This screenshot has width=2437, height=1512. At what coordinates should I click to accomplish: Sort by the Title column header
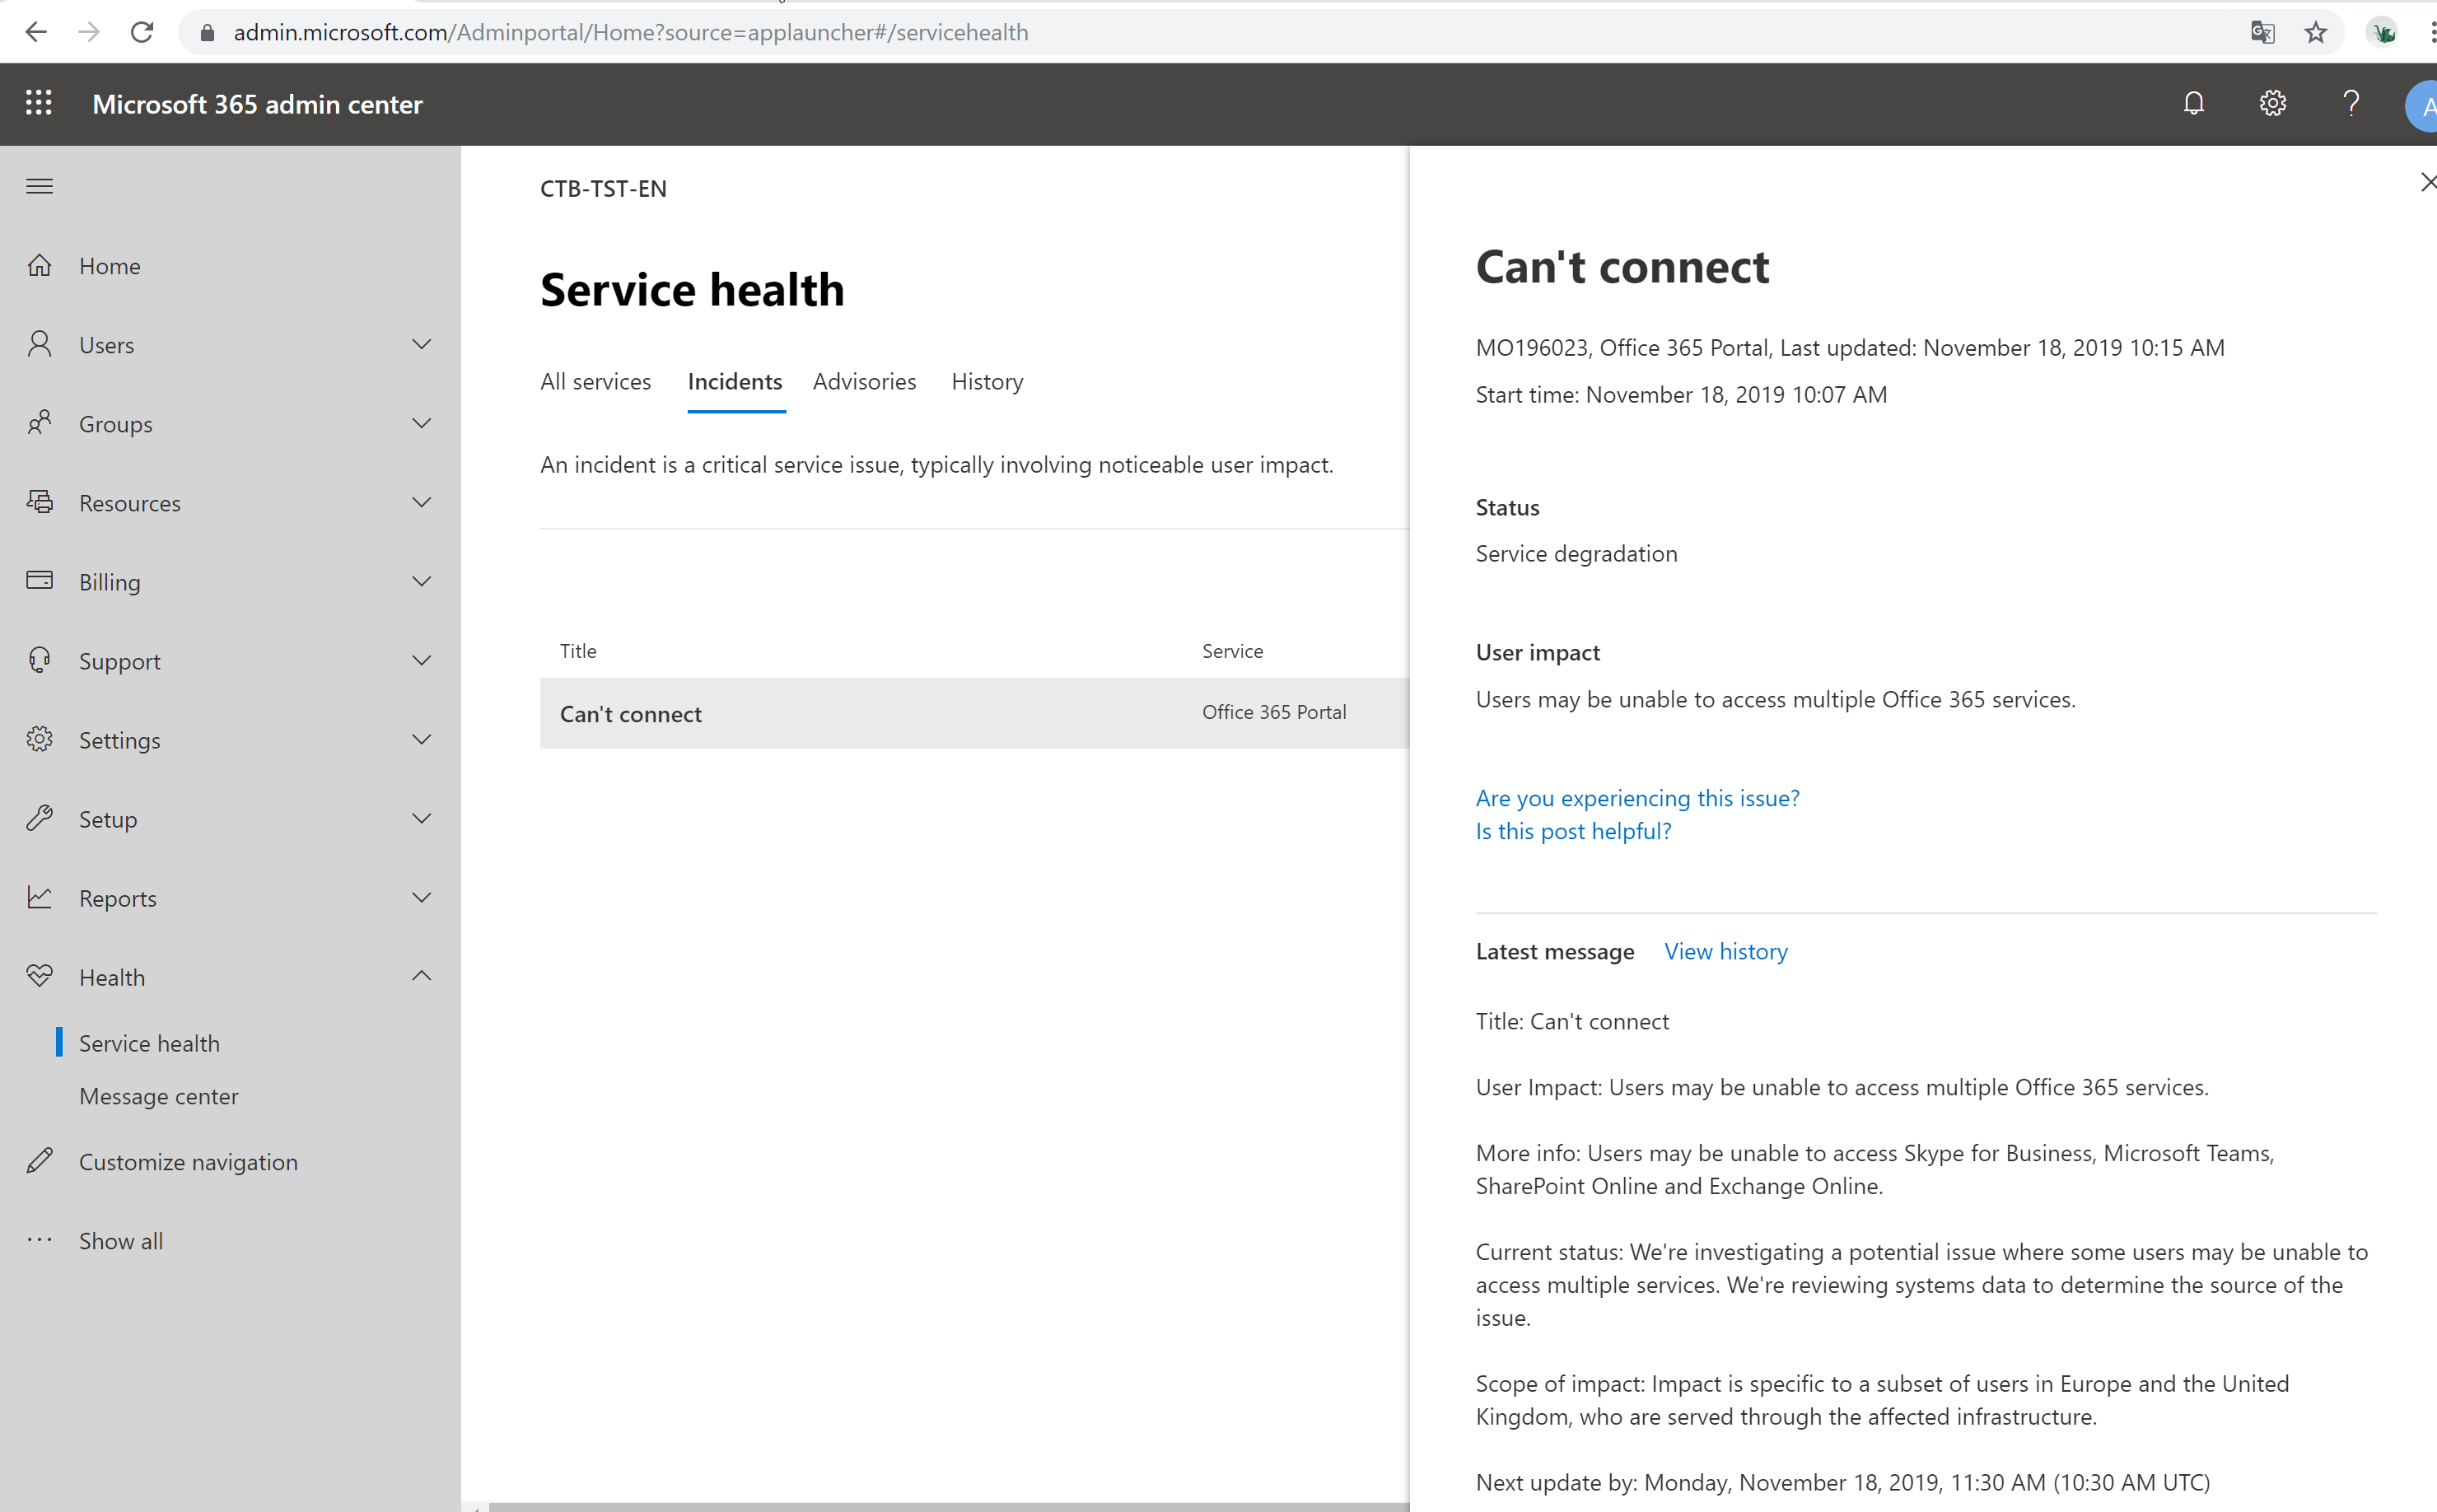tap(578, 651)
